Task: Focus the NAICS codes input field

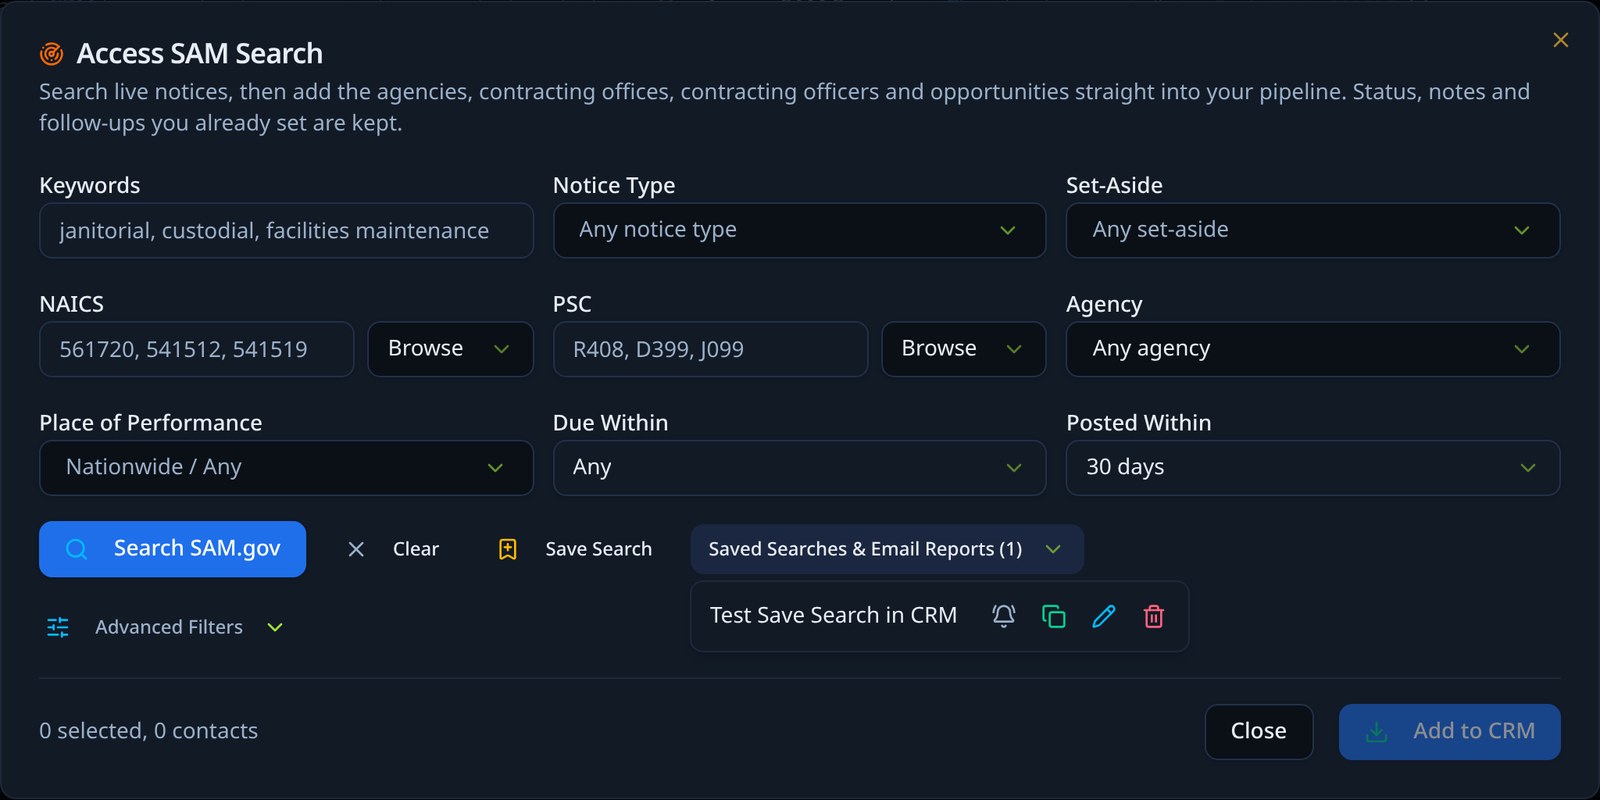Action: [196, 349]
